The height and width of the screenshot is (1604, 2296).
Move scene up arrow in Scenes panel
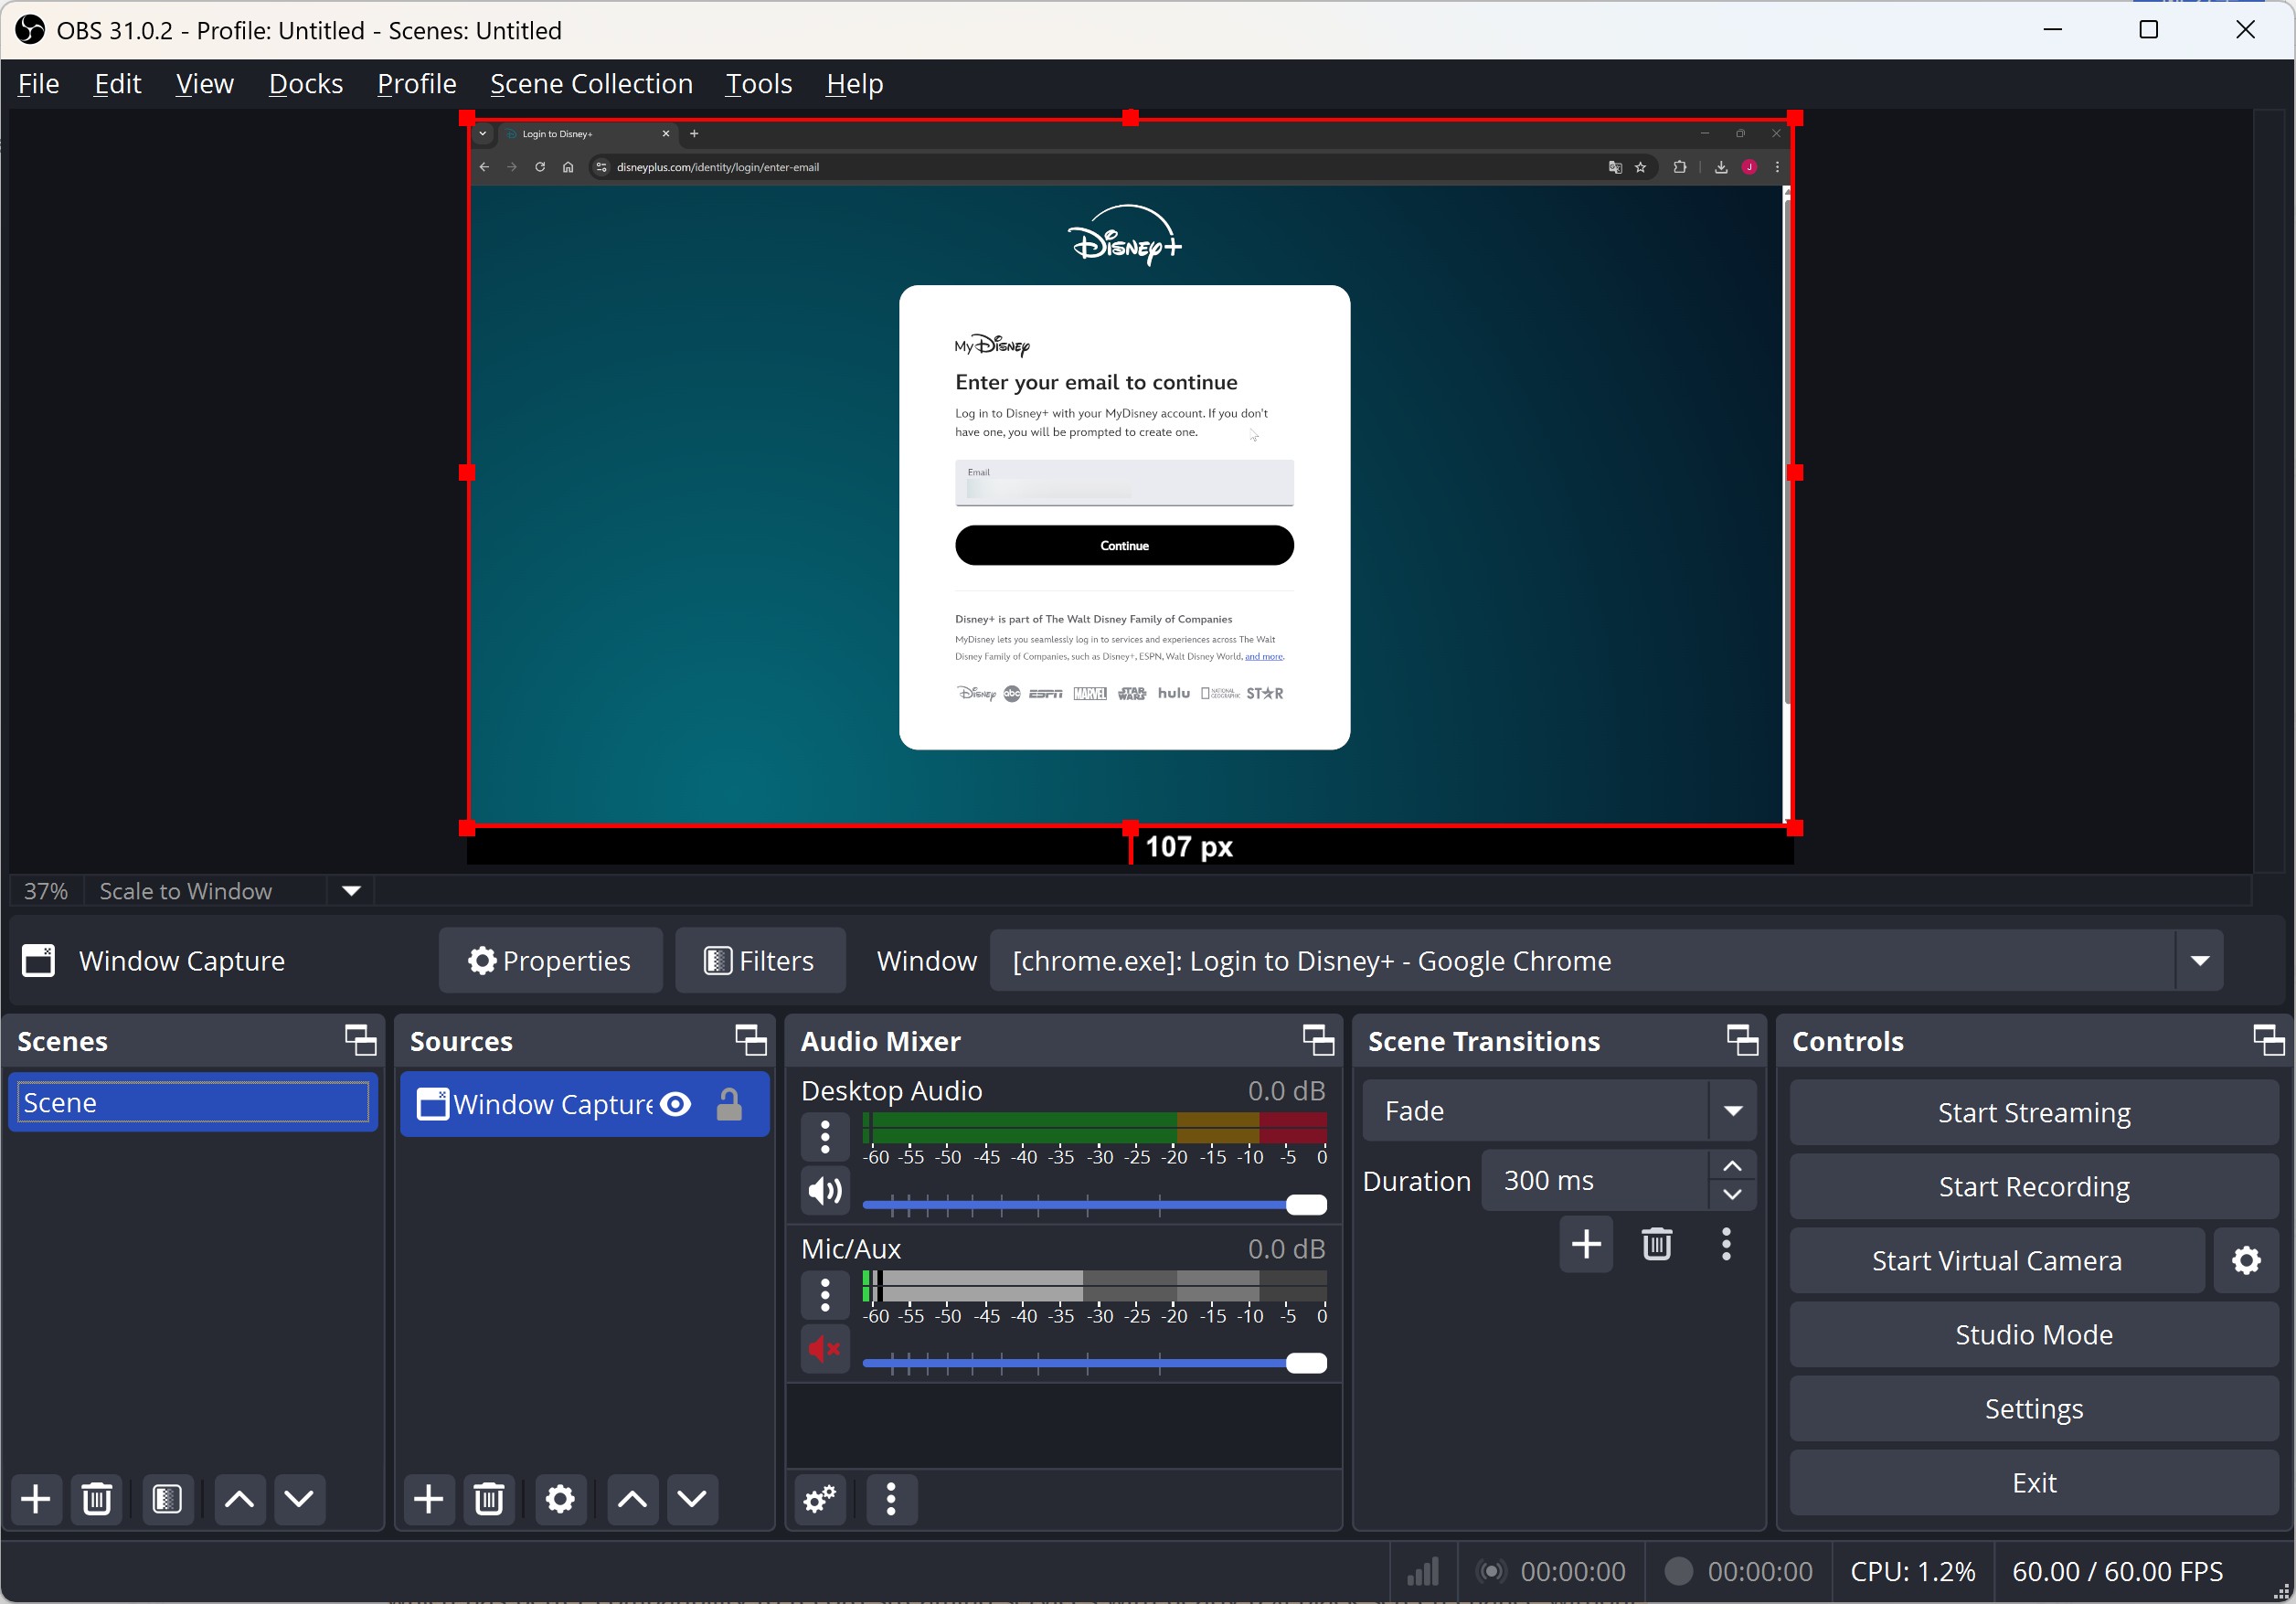[239, 1499]
